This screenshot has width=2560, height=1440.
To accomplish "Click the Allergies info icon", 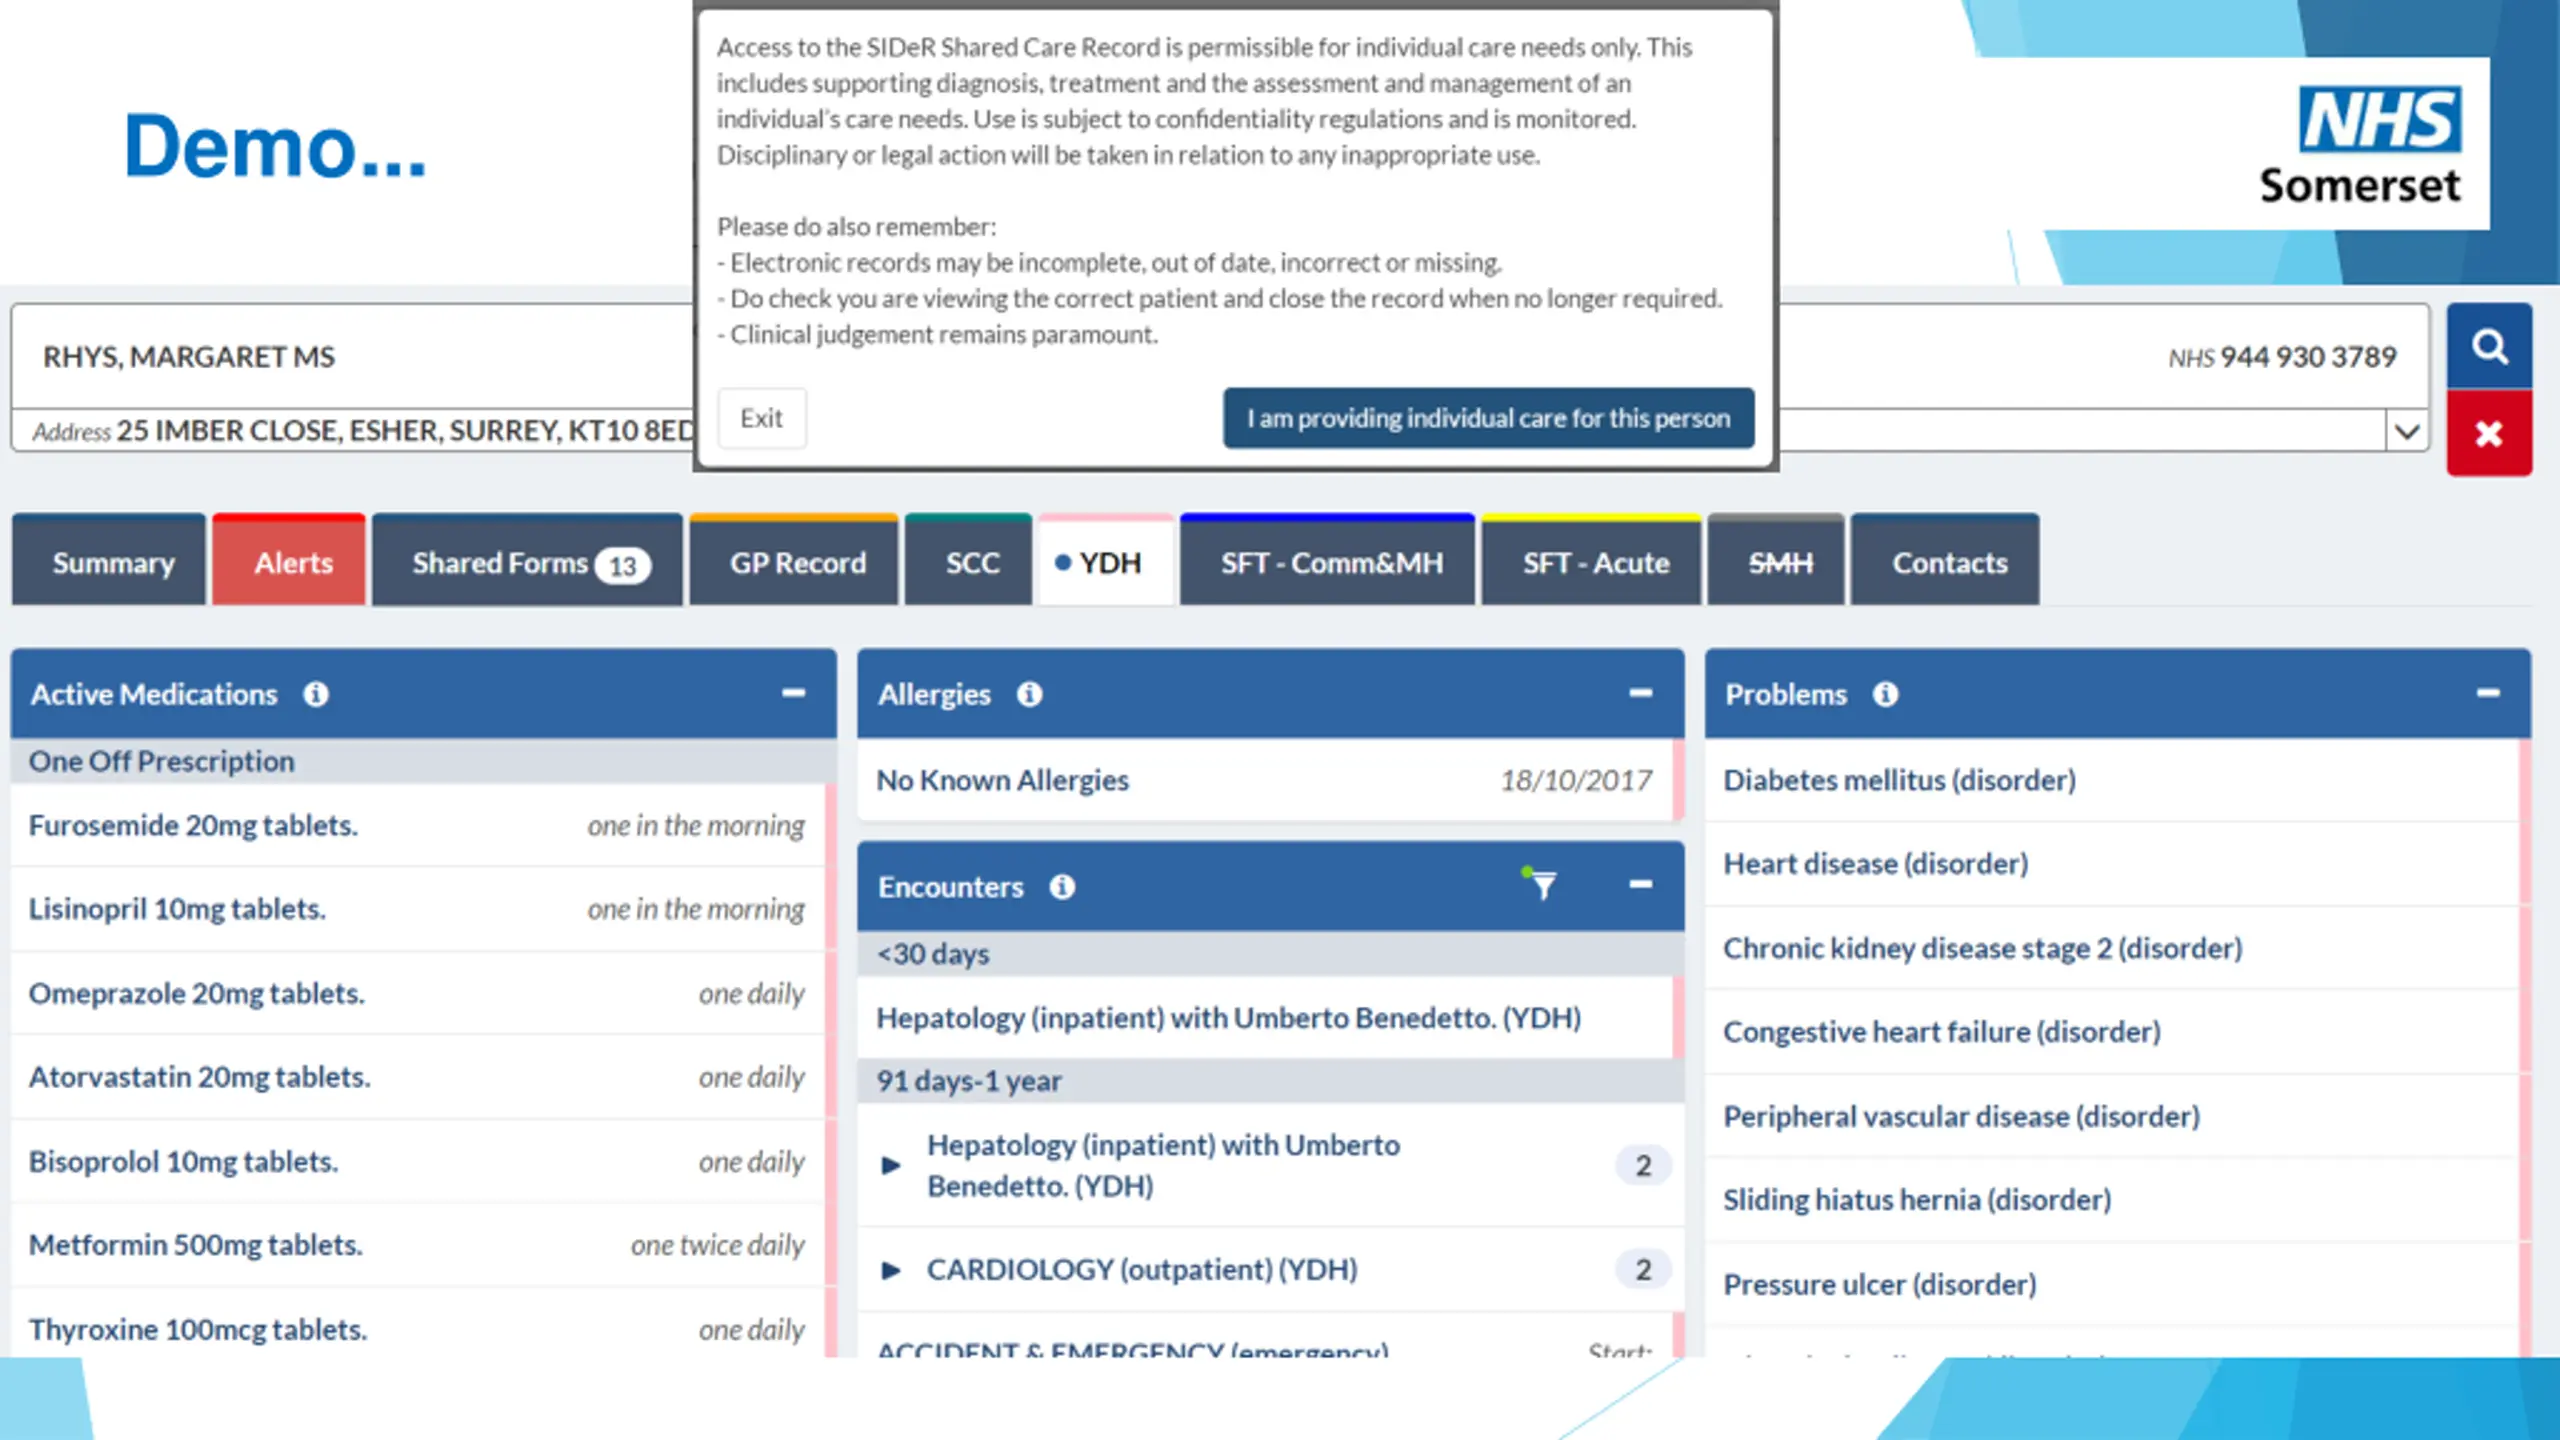I will 1029,694.
